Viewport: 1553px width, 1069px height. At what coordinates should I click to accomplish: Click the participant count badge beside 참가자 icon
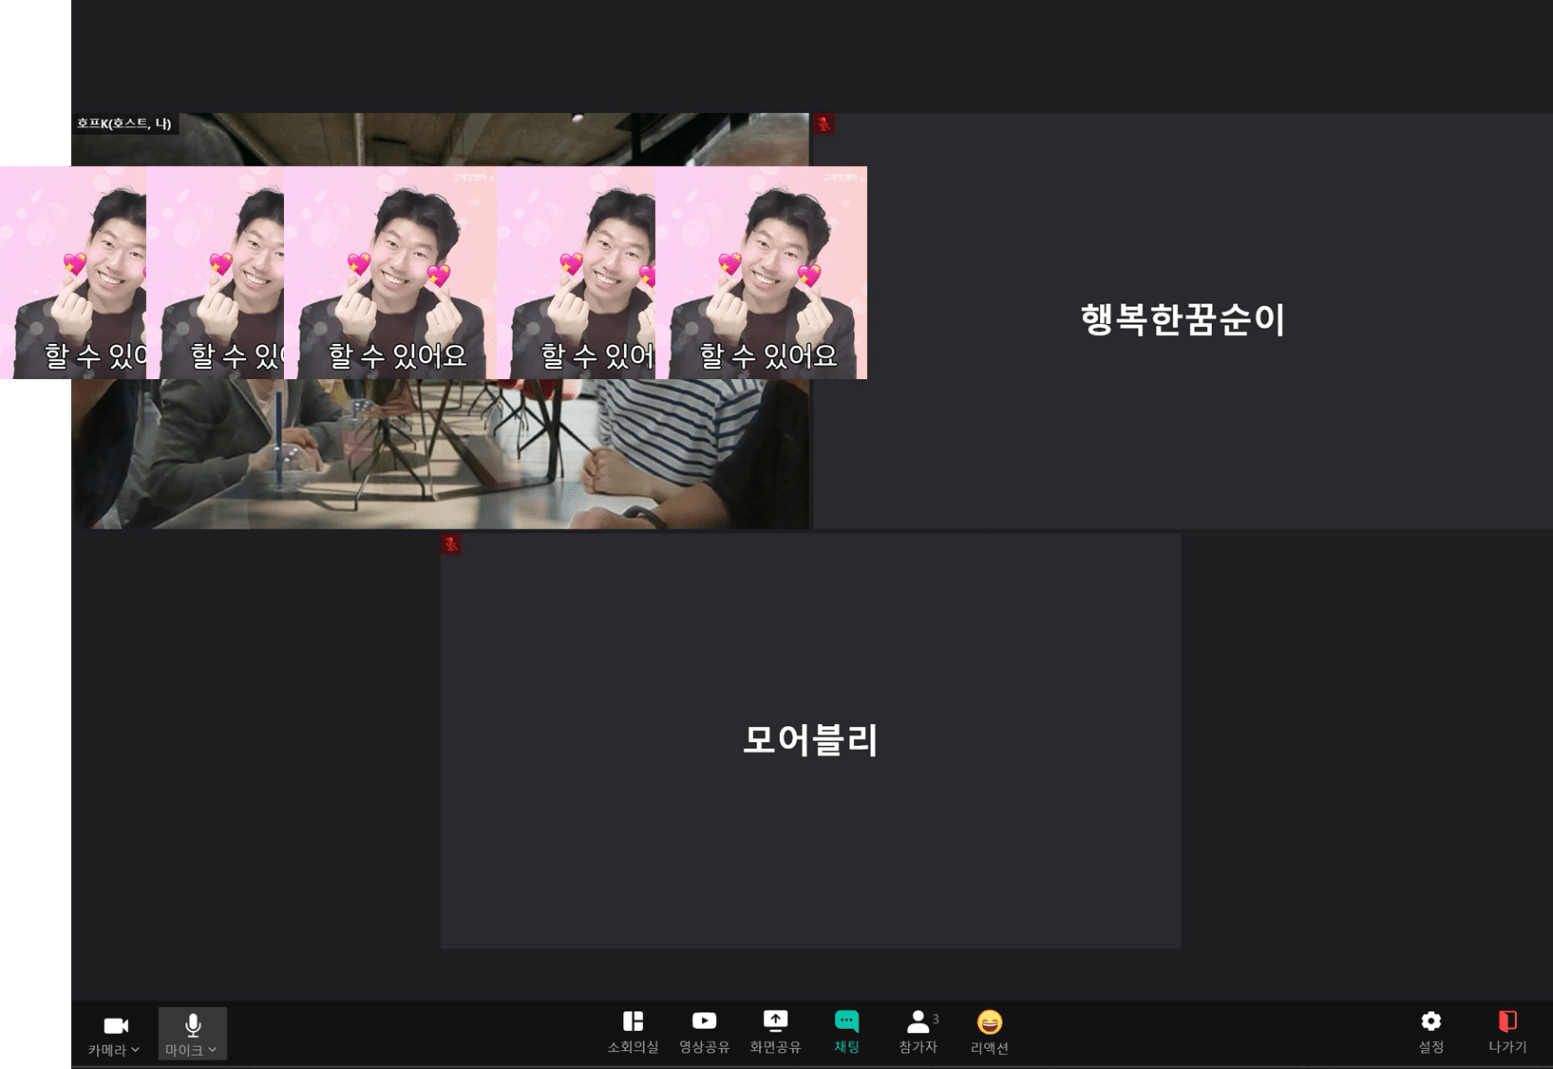coord(936,1019)
